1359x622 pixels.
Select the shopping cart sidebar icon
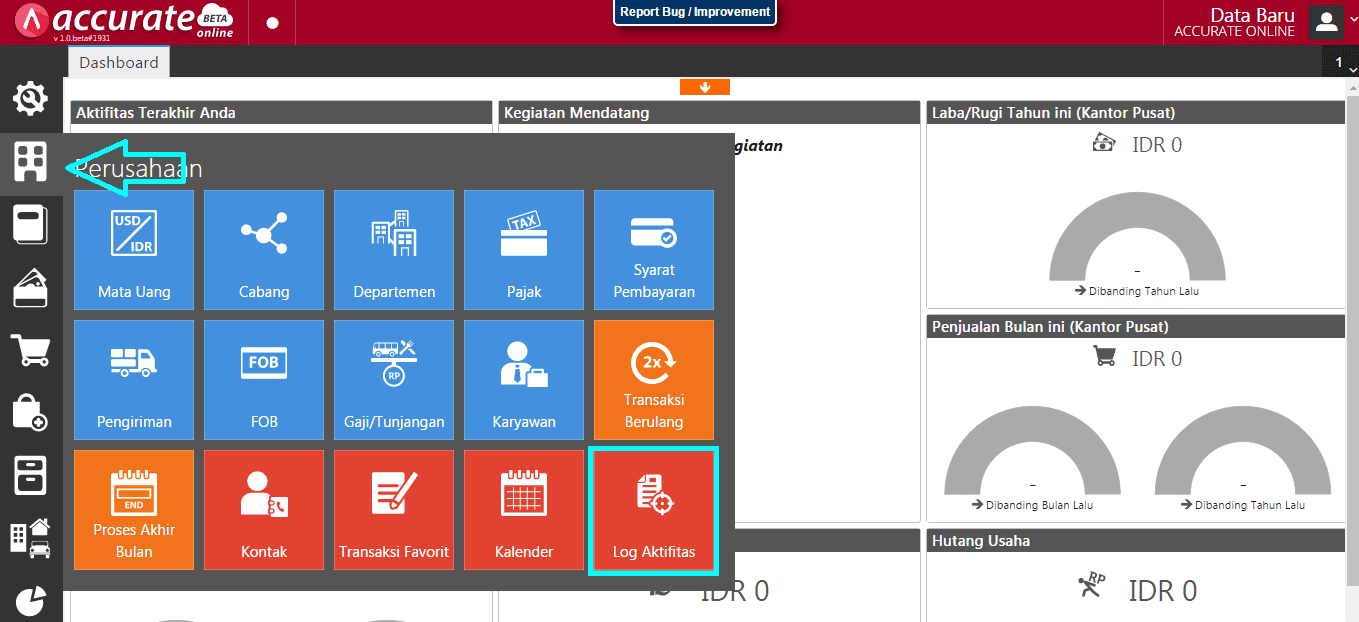(x=30, y=352)
